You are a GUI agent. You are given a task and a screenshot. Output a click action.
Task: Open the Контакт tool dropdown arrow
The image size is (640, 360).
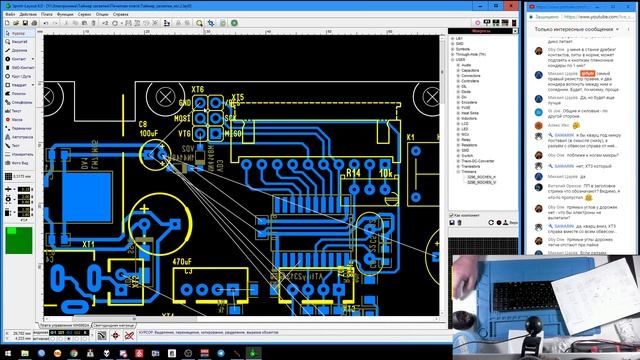coord(33,59)
